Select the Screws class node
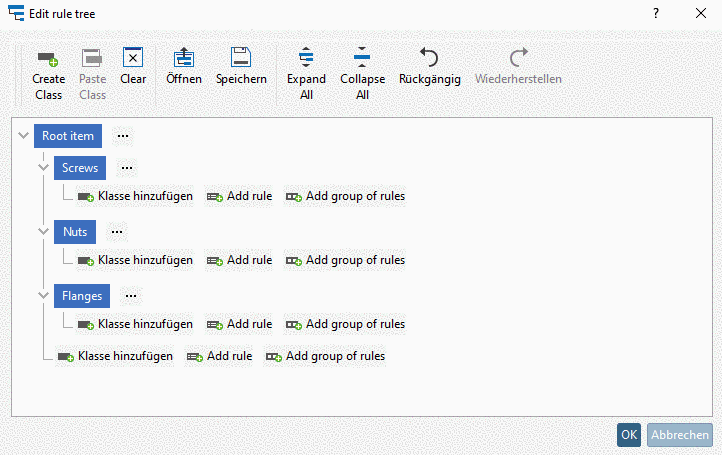Viewport: 722px width, 455px height. pos(80,168)
